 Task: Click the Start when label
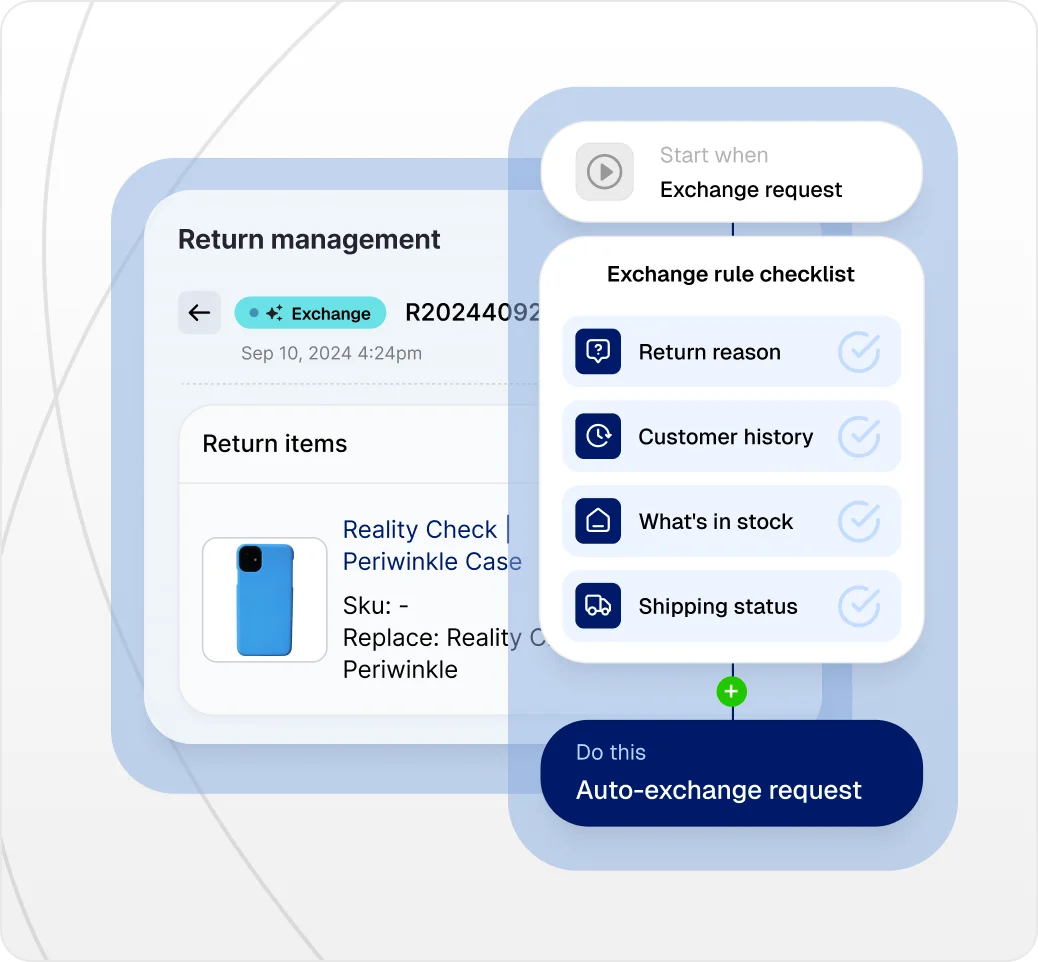714,155
